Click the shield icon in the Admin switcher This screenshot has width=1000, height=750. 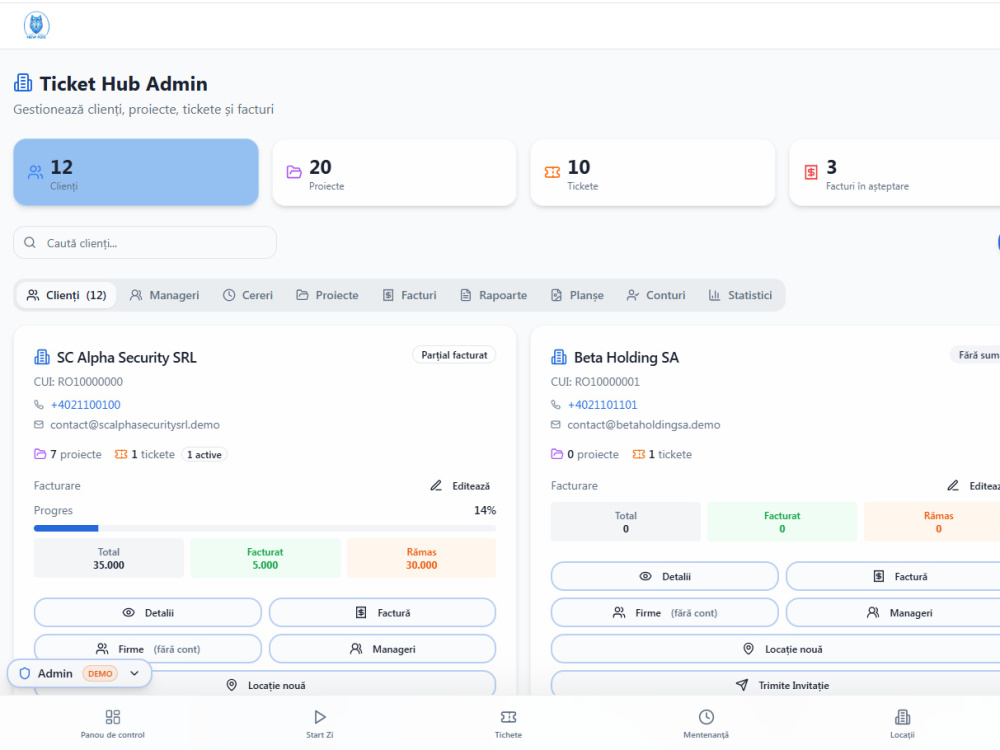pos(25,673)
